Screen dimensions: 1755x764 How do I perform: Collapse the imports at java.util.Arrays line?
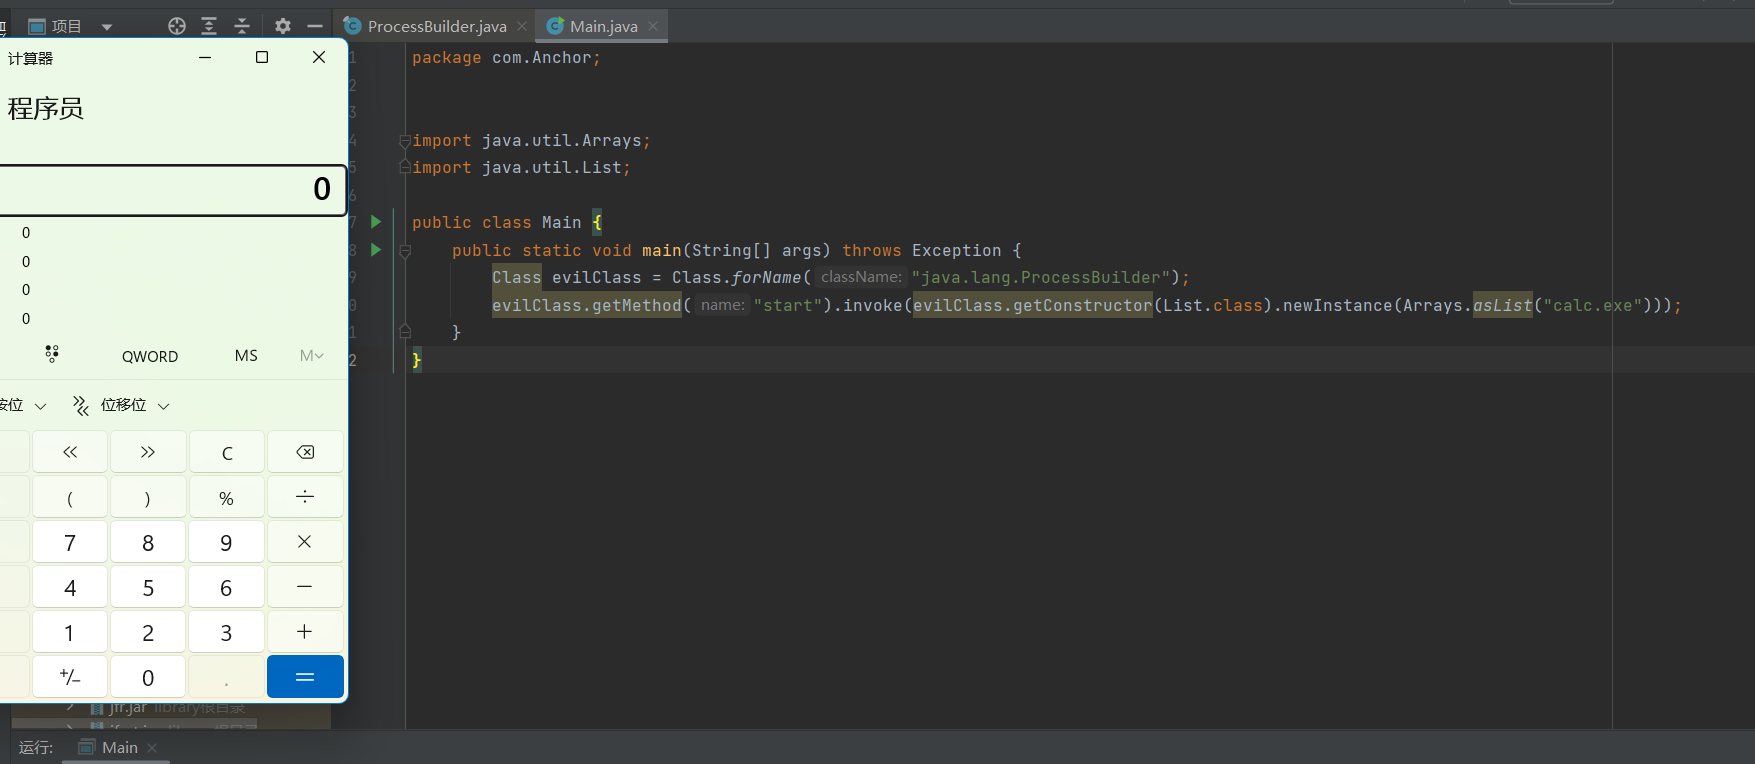pos(405,141)
